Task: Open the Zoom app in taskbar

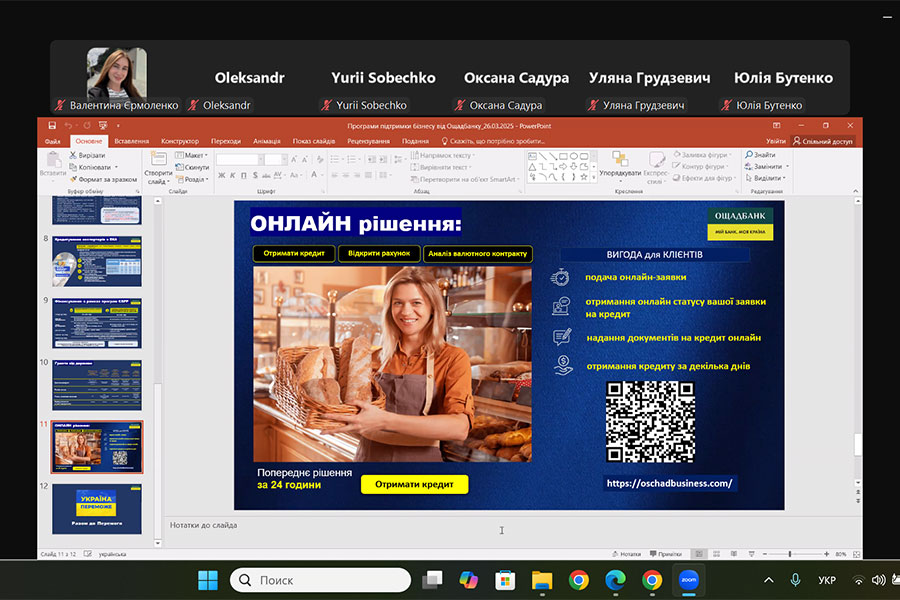Action: (690, 580)
